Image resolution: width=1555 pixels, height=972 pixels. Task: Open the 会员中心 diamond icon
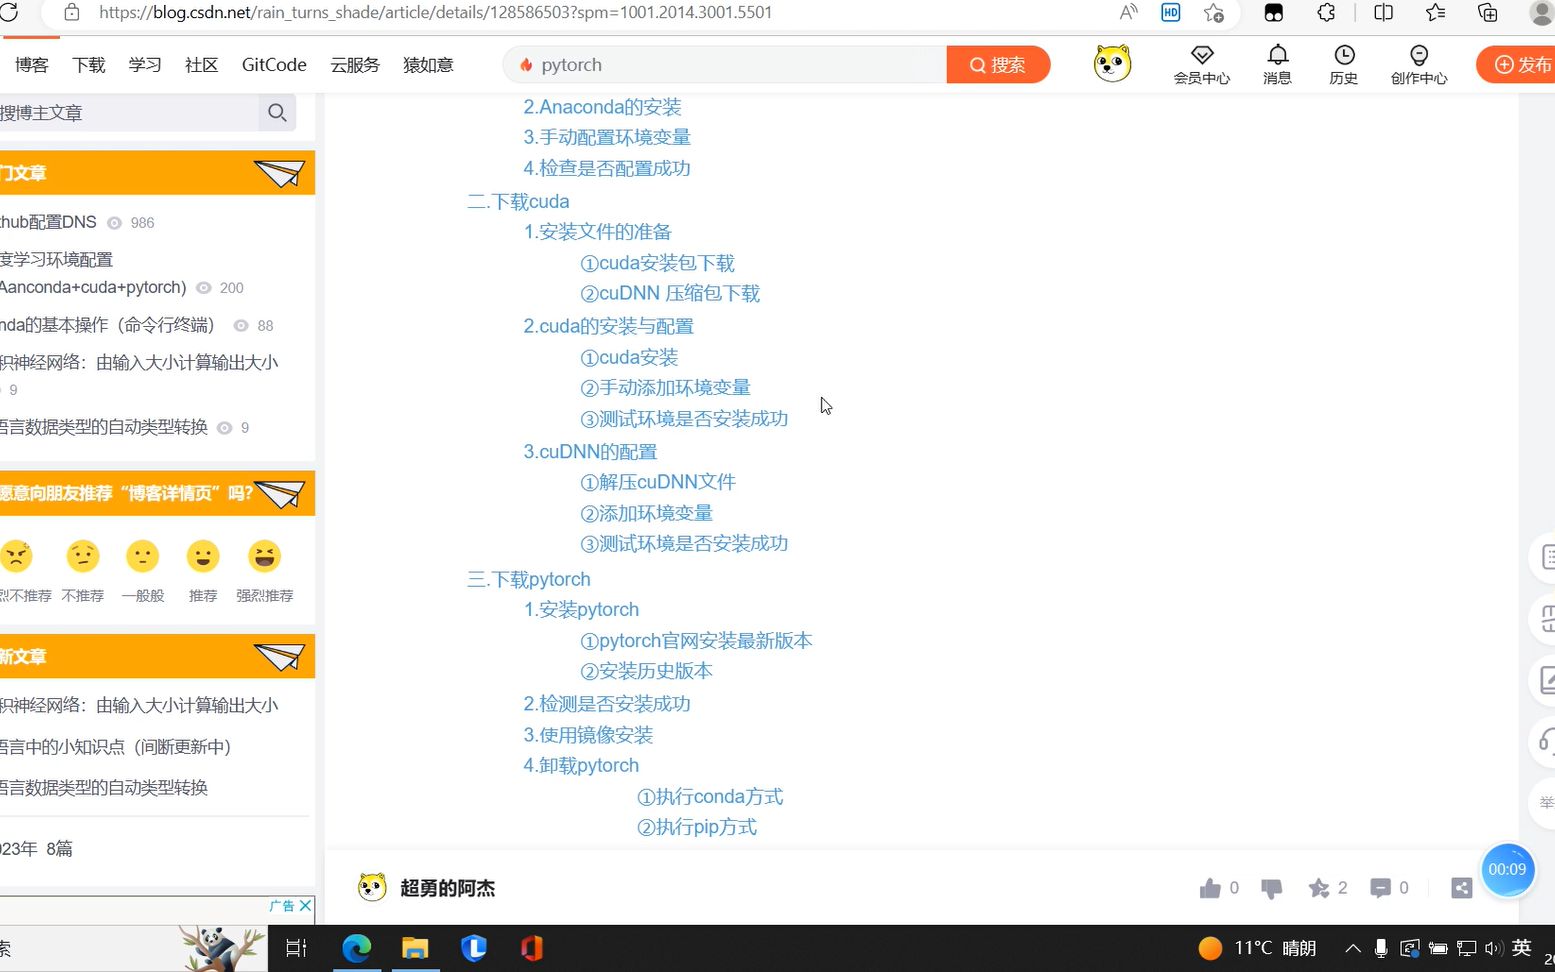click(x=1201, y=65)
